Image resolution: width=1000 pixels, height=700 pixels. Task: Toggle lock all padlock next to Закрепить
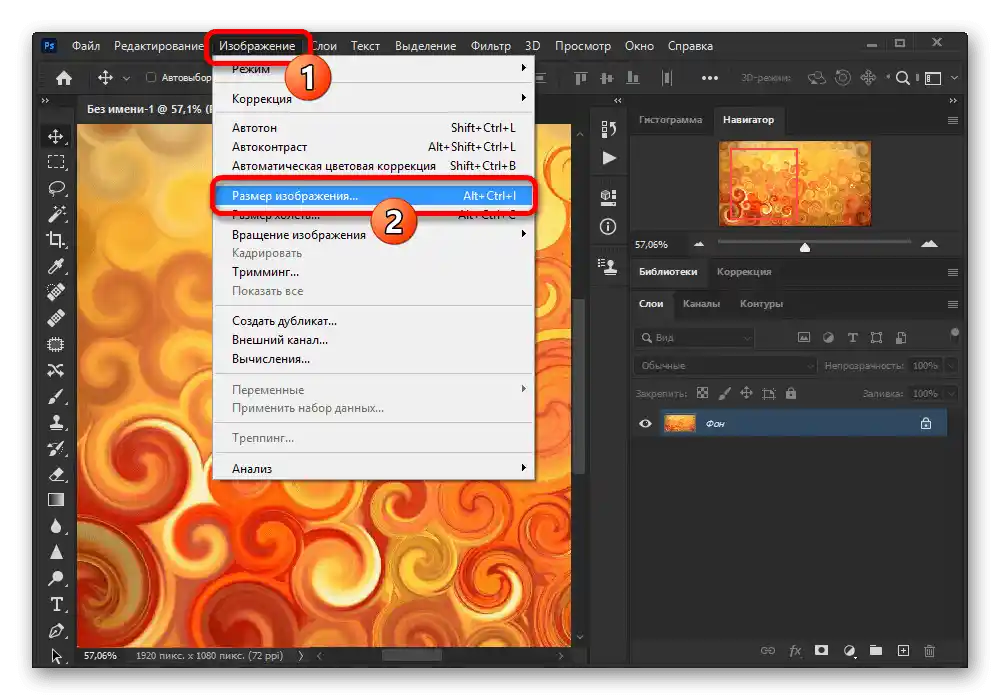tap(791, 393)
